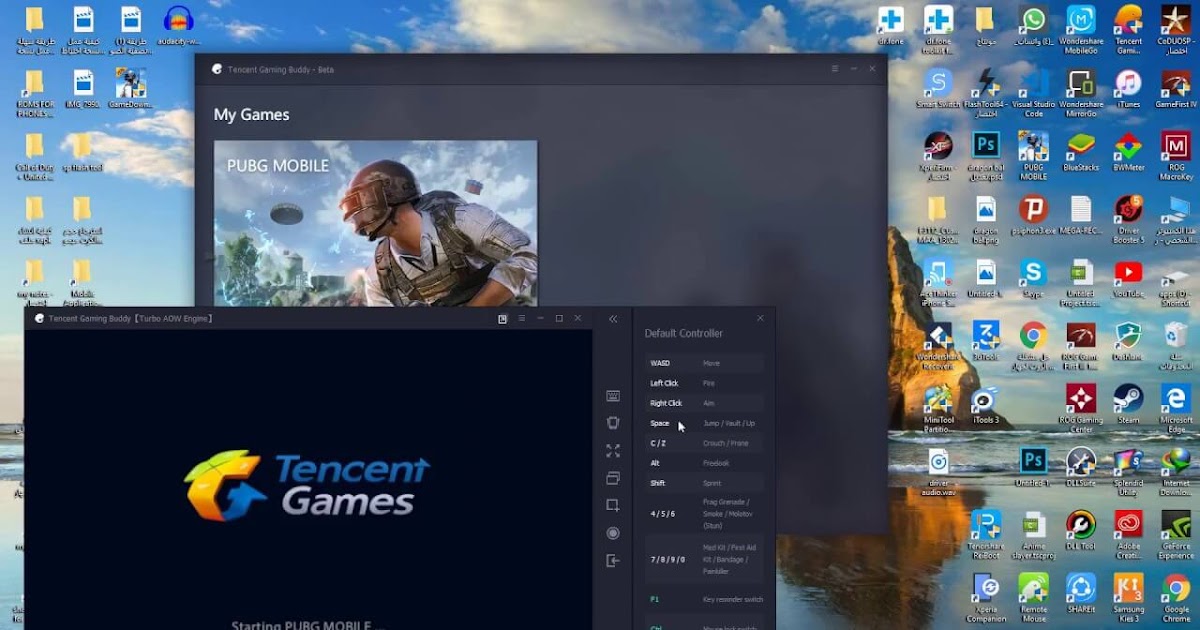The width and height of the screenshot is (1200, 630).
Task: Open the Driver Booster 5 desktop icon
Action: point(1128,218)
